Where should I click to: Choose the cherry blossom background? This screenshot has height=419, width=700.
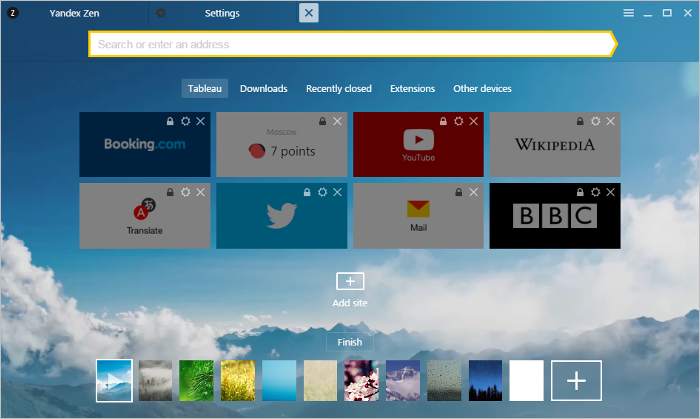tap(362, 381)
